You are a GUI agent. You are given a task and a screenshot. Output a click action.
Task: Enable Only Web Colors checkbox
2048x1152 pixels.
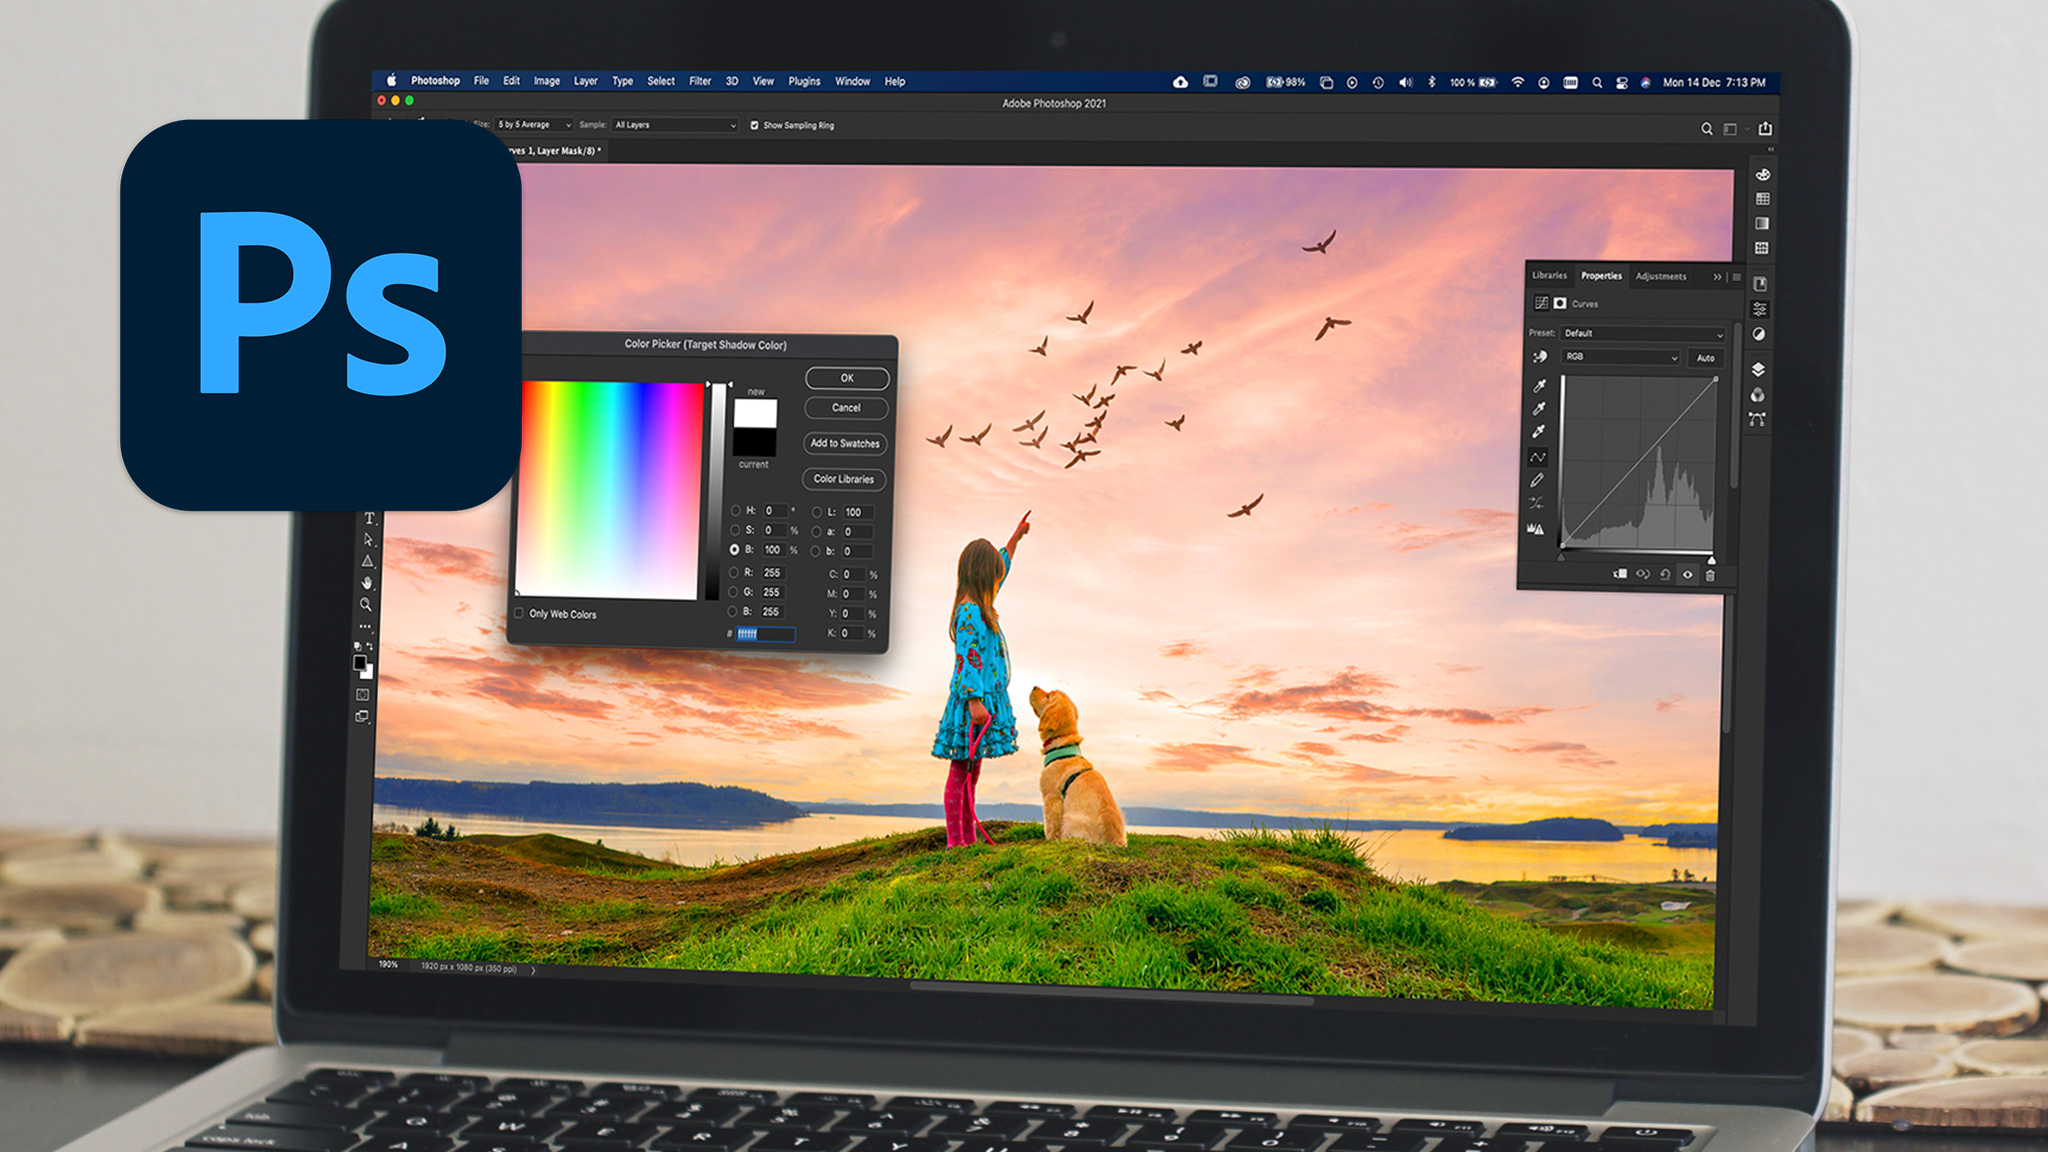pos(518,613)
